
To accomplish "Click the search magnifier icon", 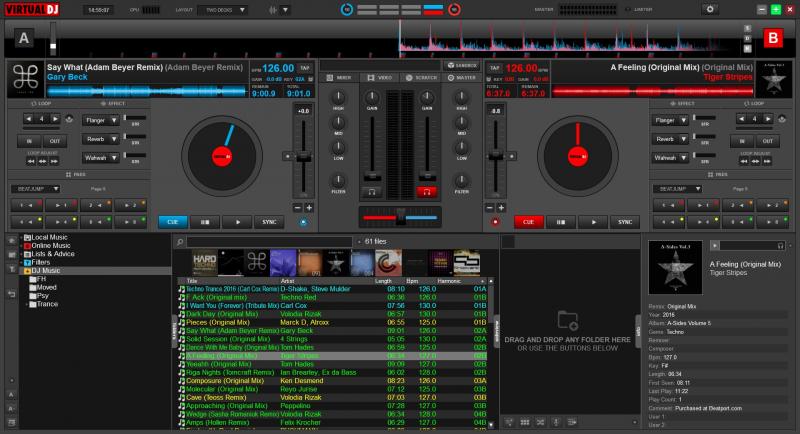I will pos(180,242).
